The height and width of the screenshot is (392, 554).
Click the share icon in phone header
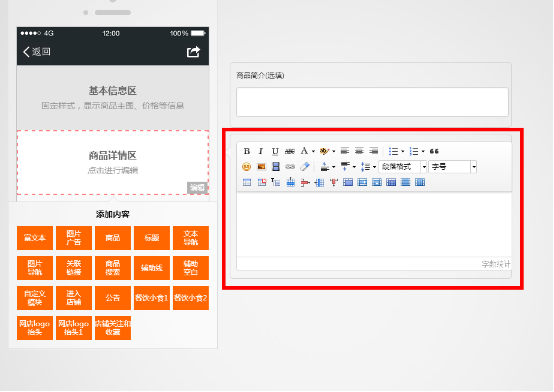coord(193,52)
